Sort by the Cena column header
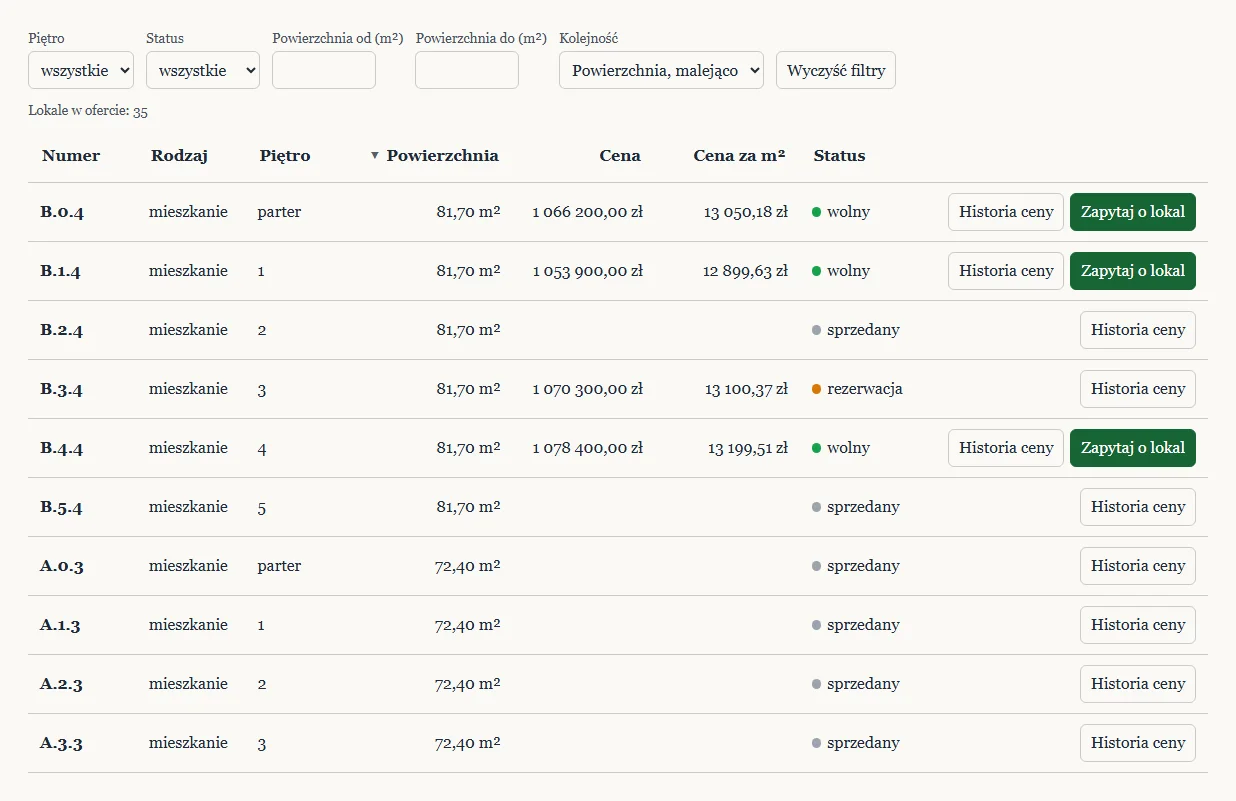The image size is (1236, 801). [620, 155]
